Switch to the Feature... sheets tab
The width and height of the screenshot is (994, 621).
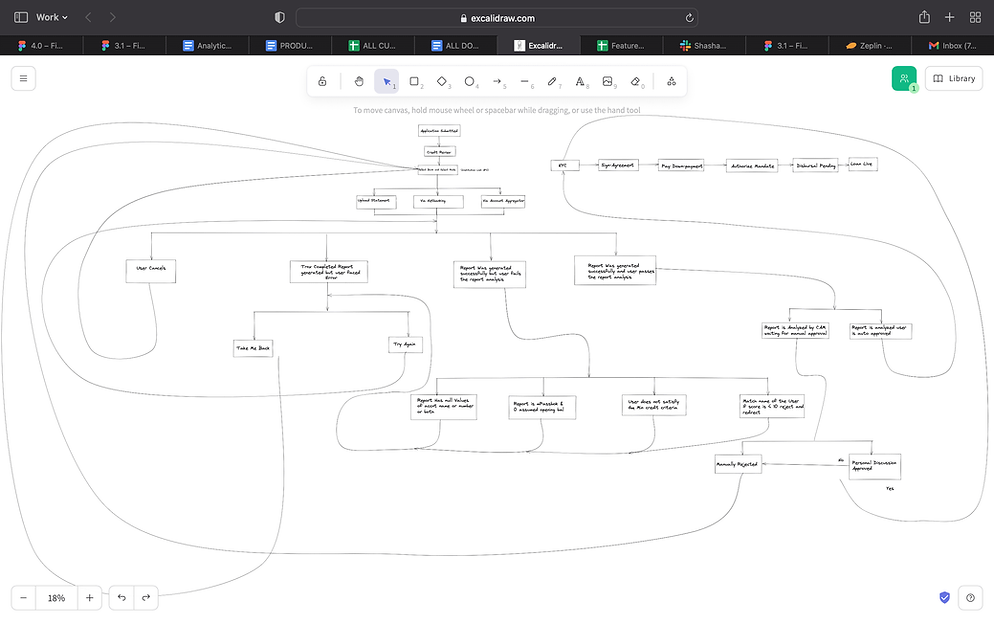[x=621, y=46]
